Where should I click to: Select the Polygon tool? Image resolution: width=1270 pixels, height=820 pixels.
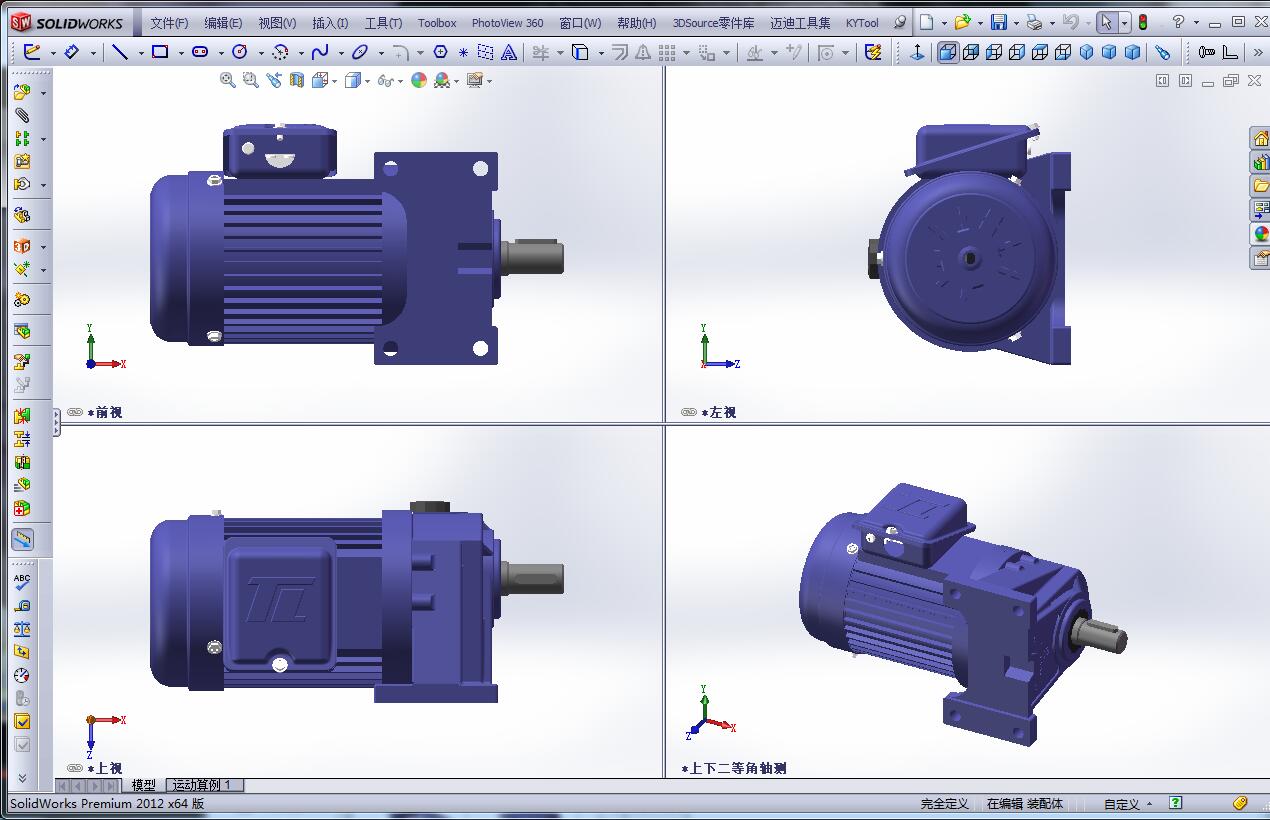coord(440,52)
